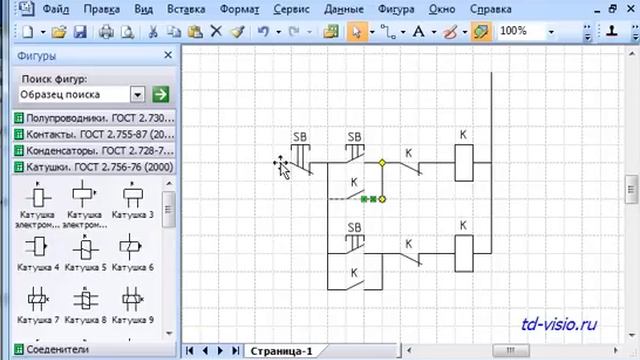Save the drawing with floppy disk icon
The width and height of the screenshot is (640, 360).
[80, 31]
